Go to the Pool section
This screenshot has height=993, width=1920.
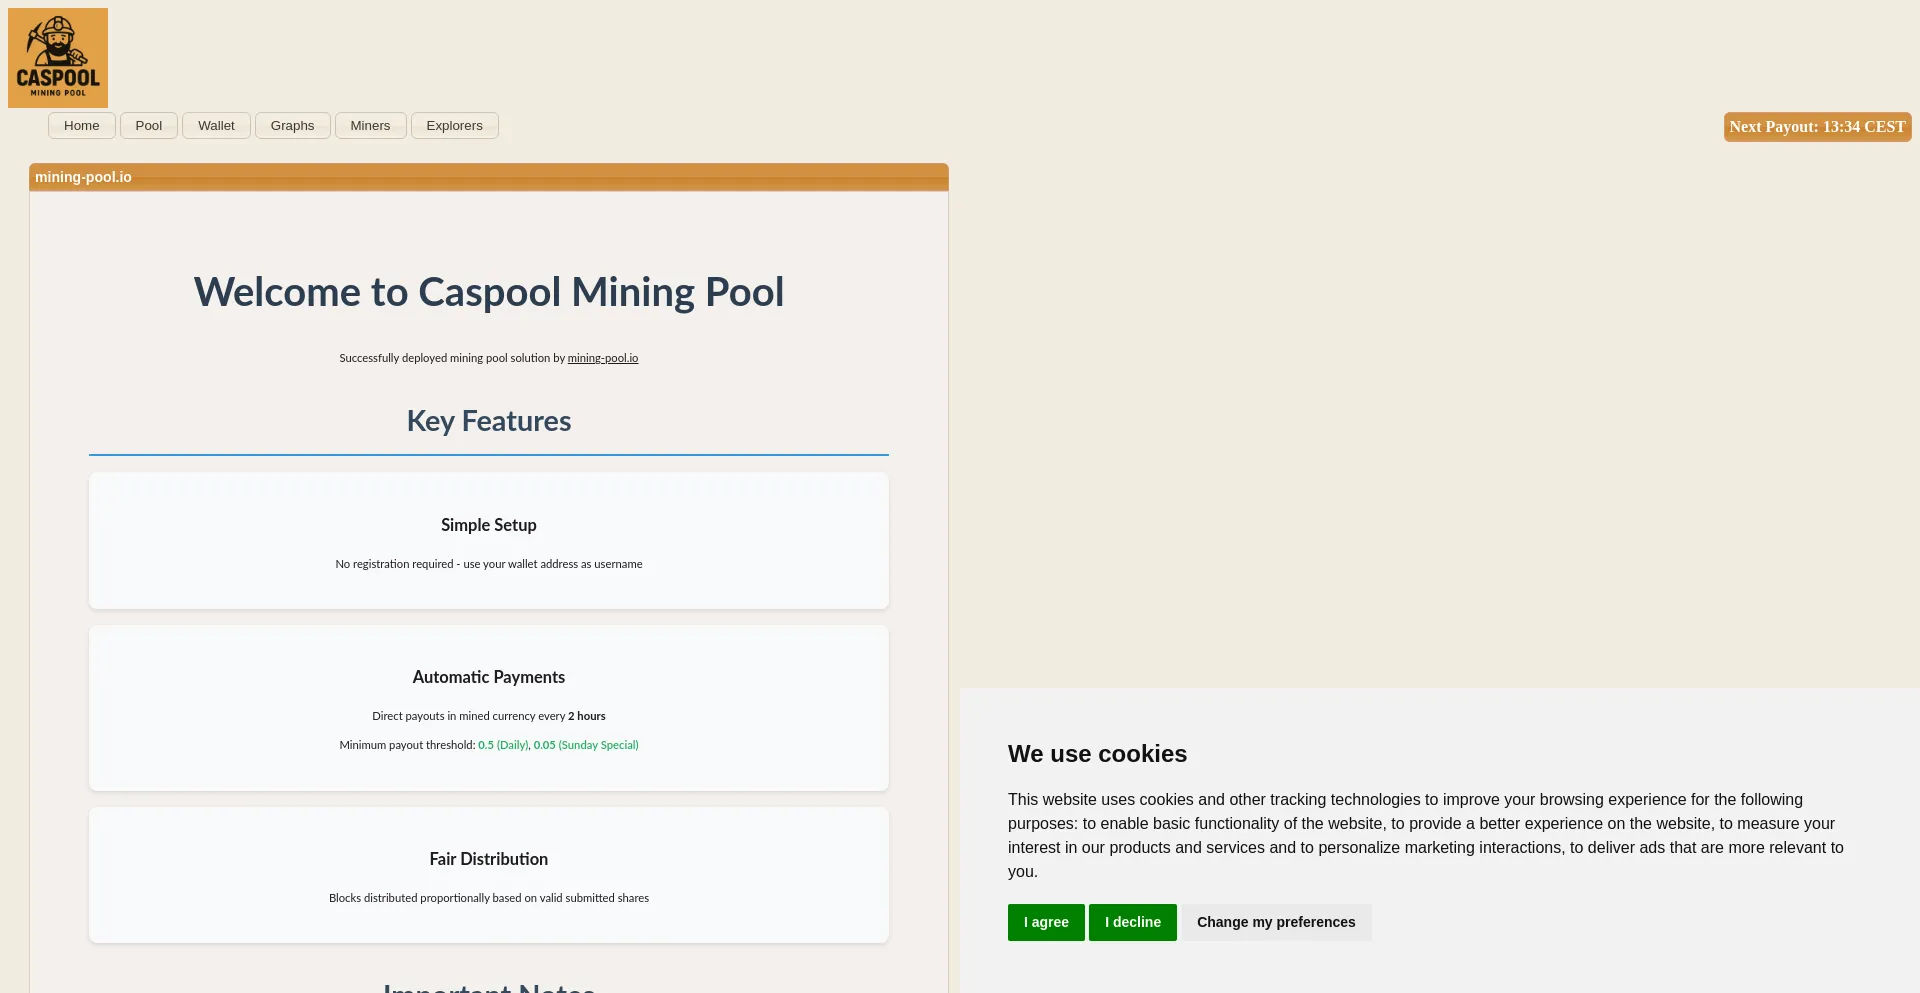click(x=149, y=126)
